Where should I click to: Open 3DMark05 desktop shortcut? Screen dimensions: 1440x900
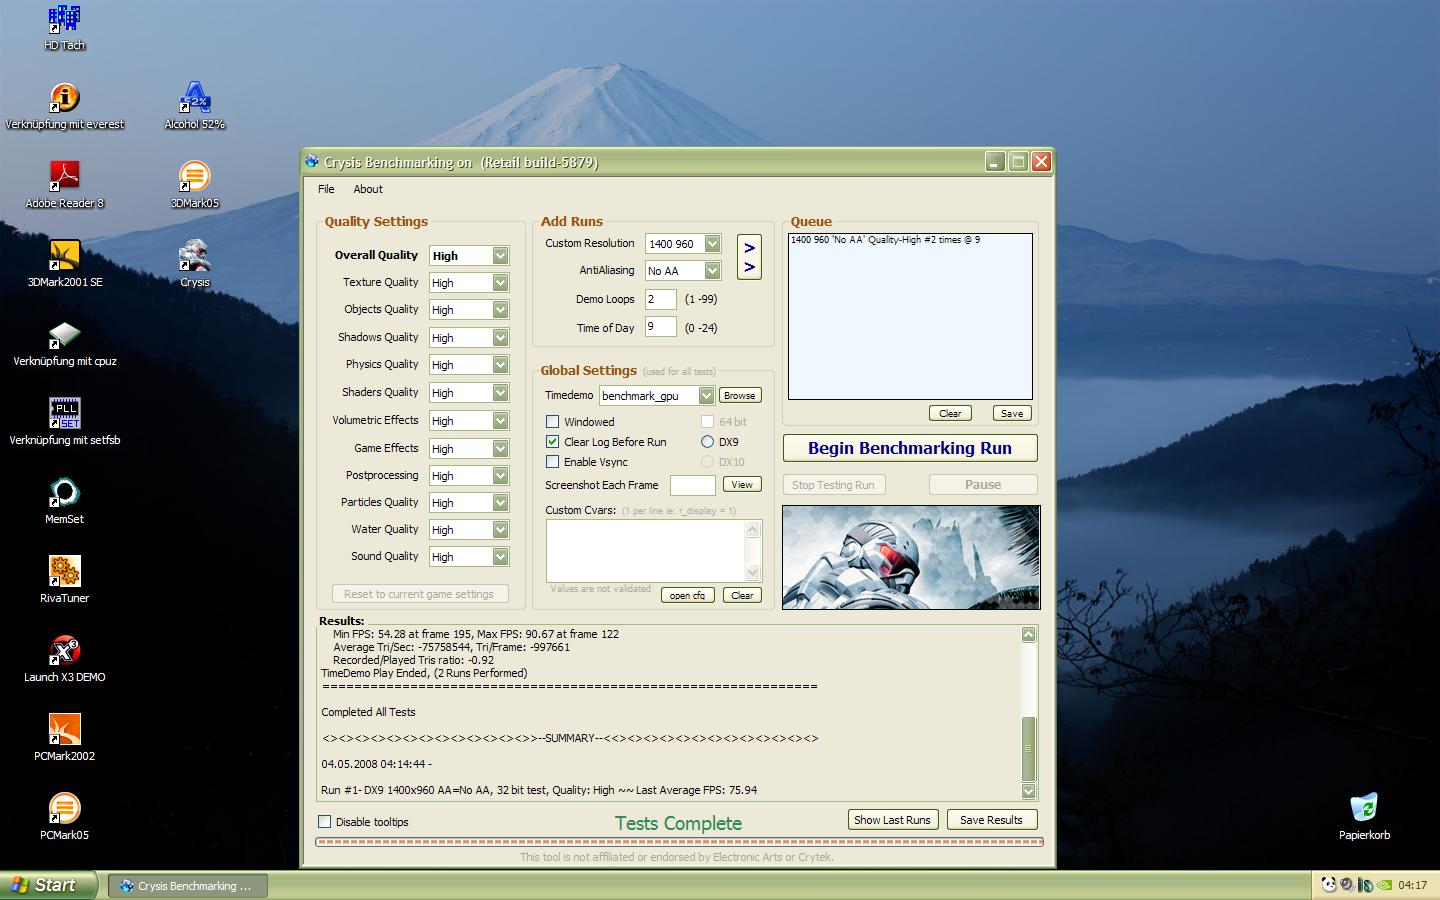coord(194,178)
